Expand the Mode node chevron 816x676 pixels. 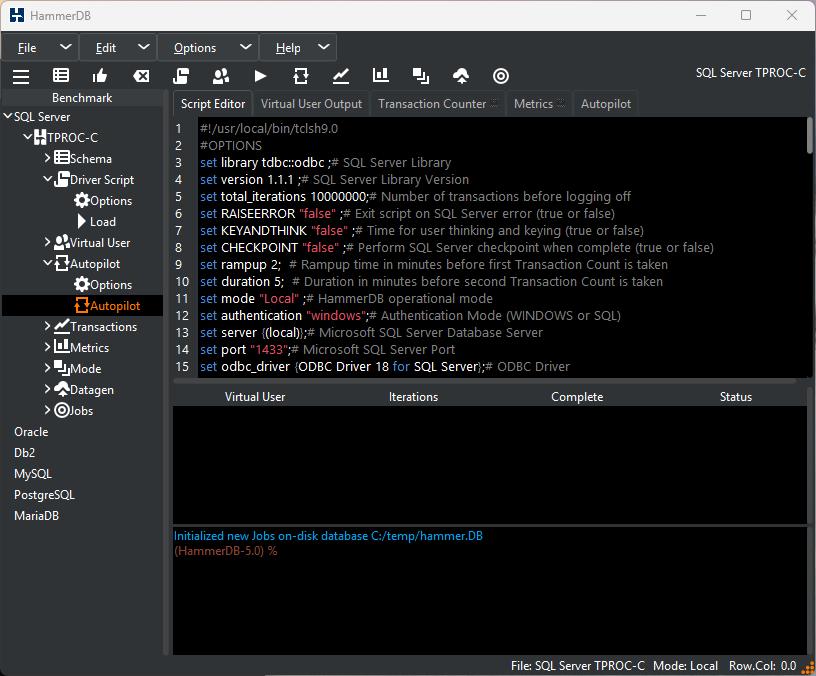(x=48, y=367)
